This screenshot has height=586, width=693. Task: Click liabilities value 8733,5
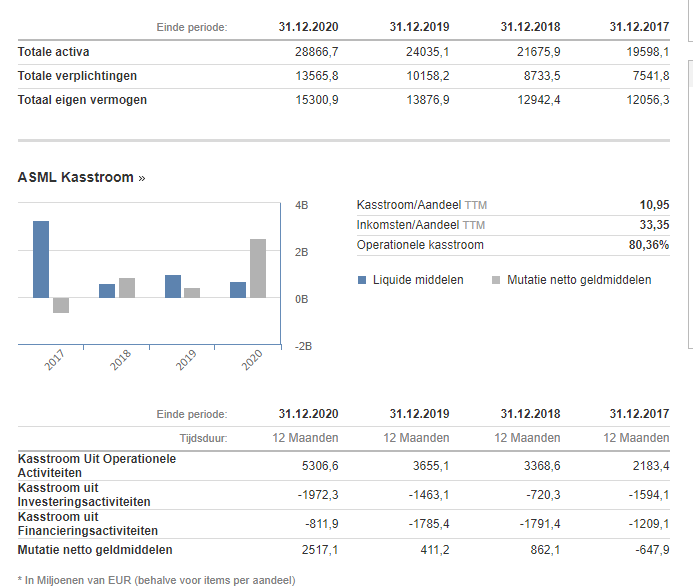[x=542, y=76]
